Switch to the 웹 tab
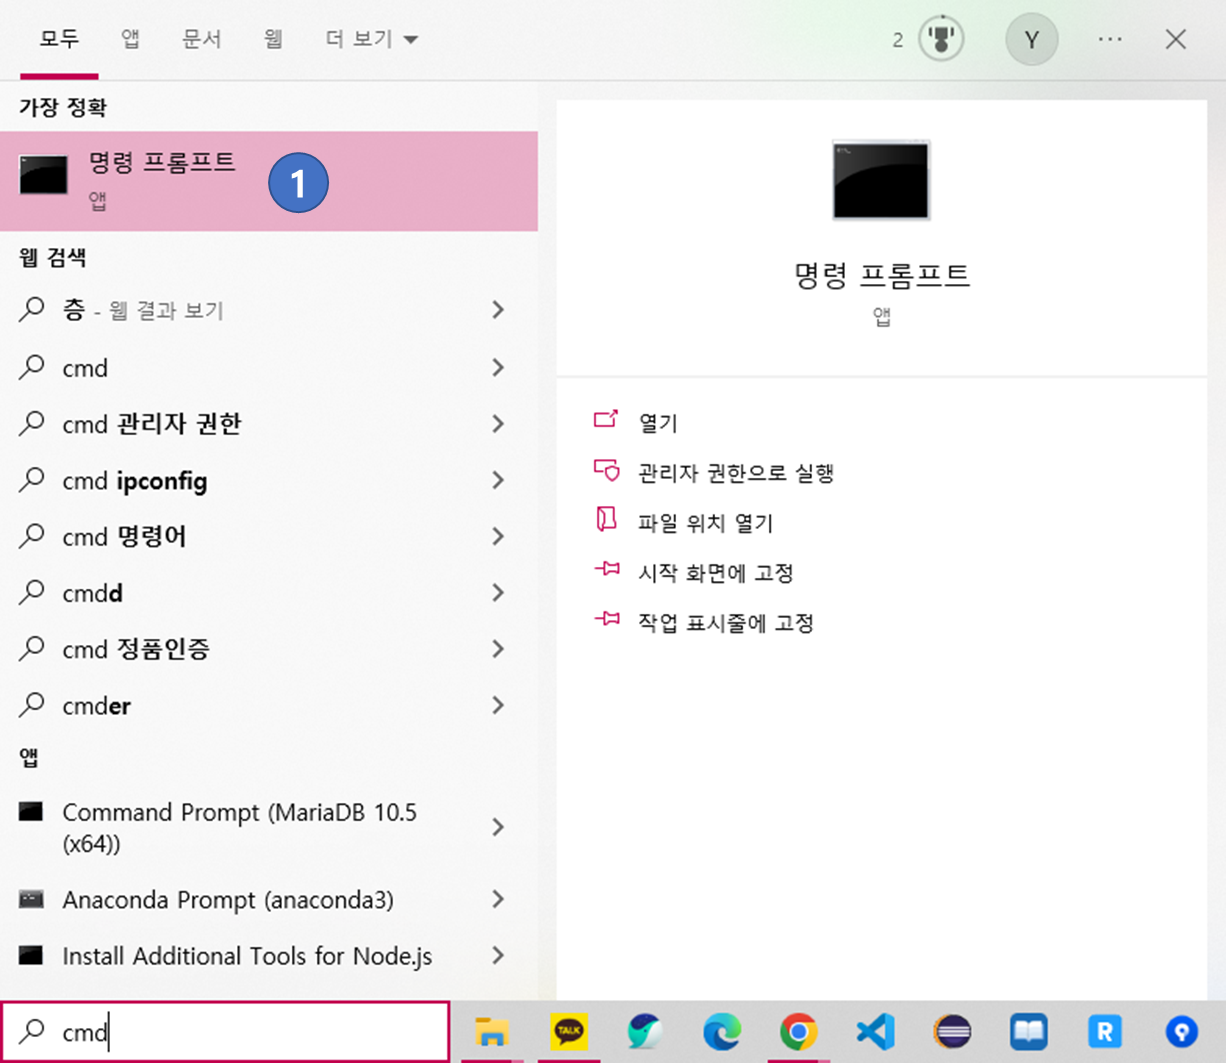This screenshot has height=1063, width=1226. [273, 39]
